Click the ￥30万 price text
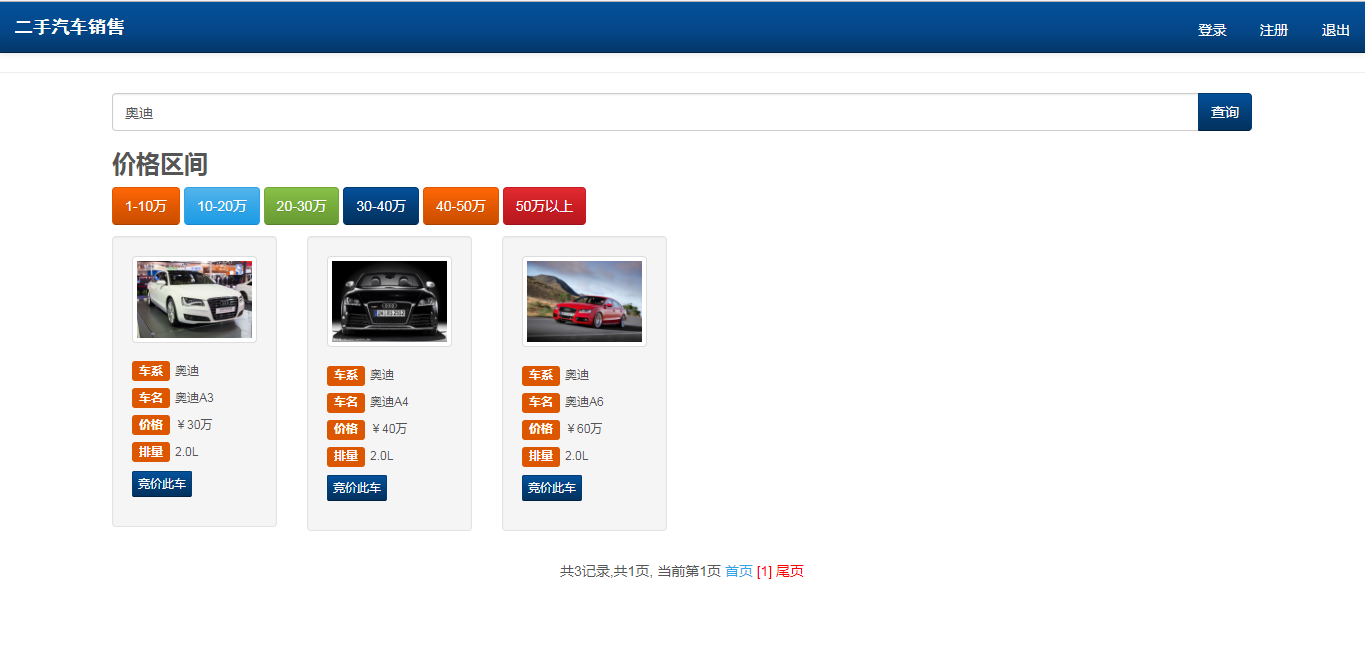1365x663 pixels. coord(194,425)
